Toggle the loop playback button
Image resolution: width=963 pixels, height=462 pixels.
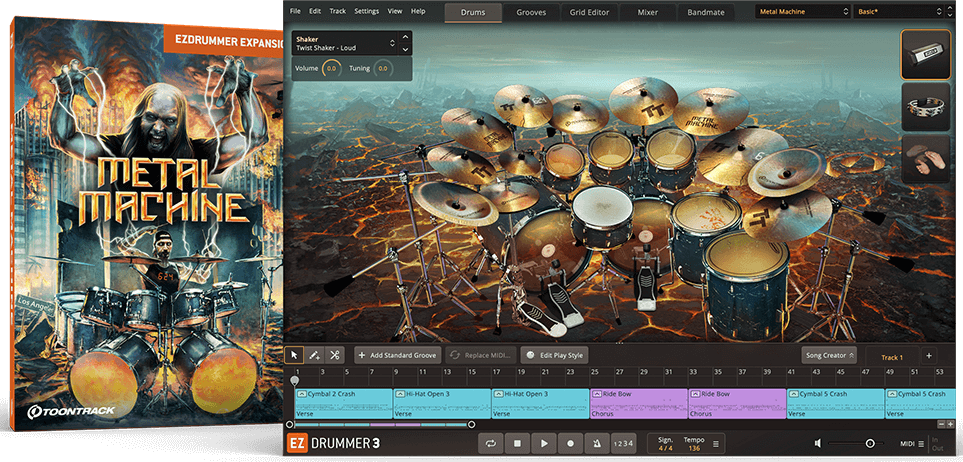coord(490,443)
